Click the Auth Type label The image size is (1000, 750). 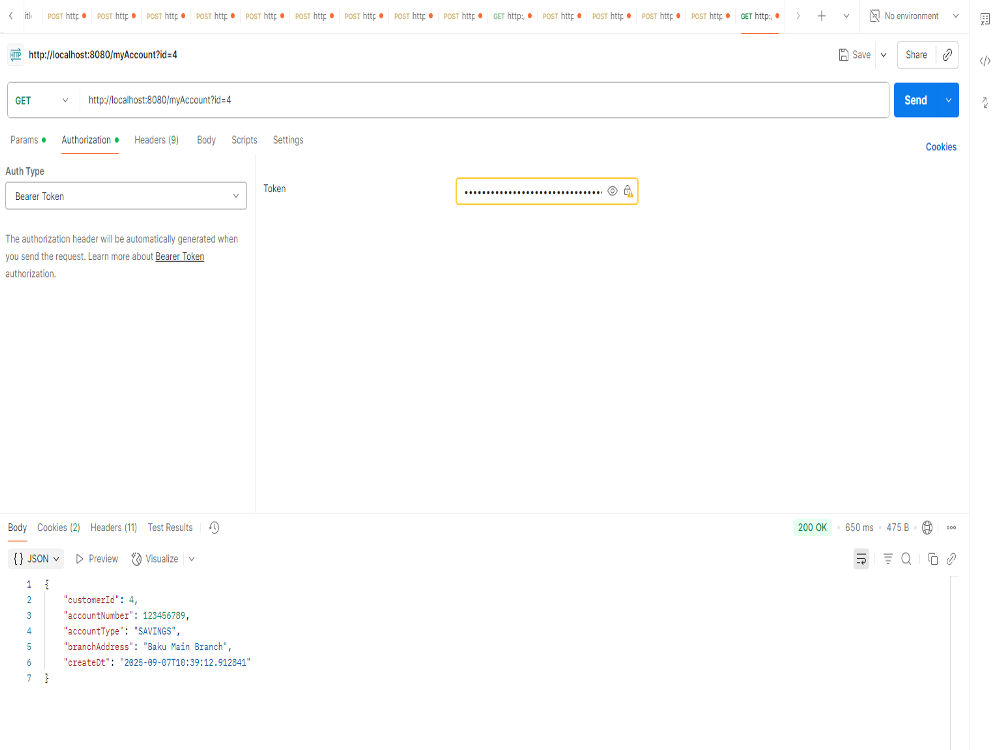pos(25,171)
